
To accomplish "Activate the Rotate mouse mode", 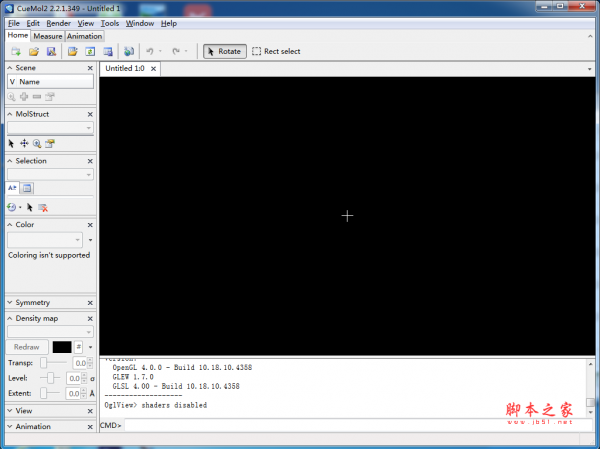I will click(x=225, y=51).
